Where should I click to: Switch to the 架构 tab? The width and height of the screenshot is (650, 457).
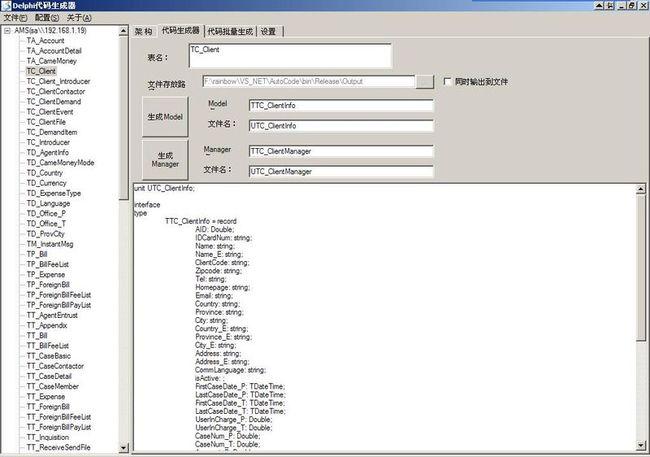[144, 31]
